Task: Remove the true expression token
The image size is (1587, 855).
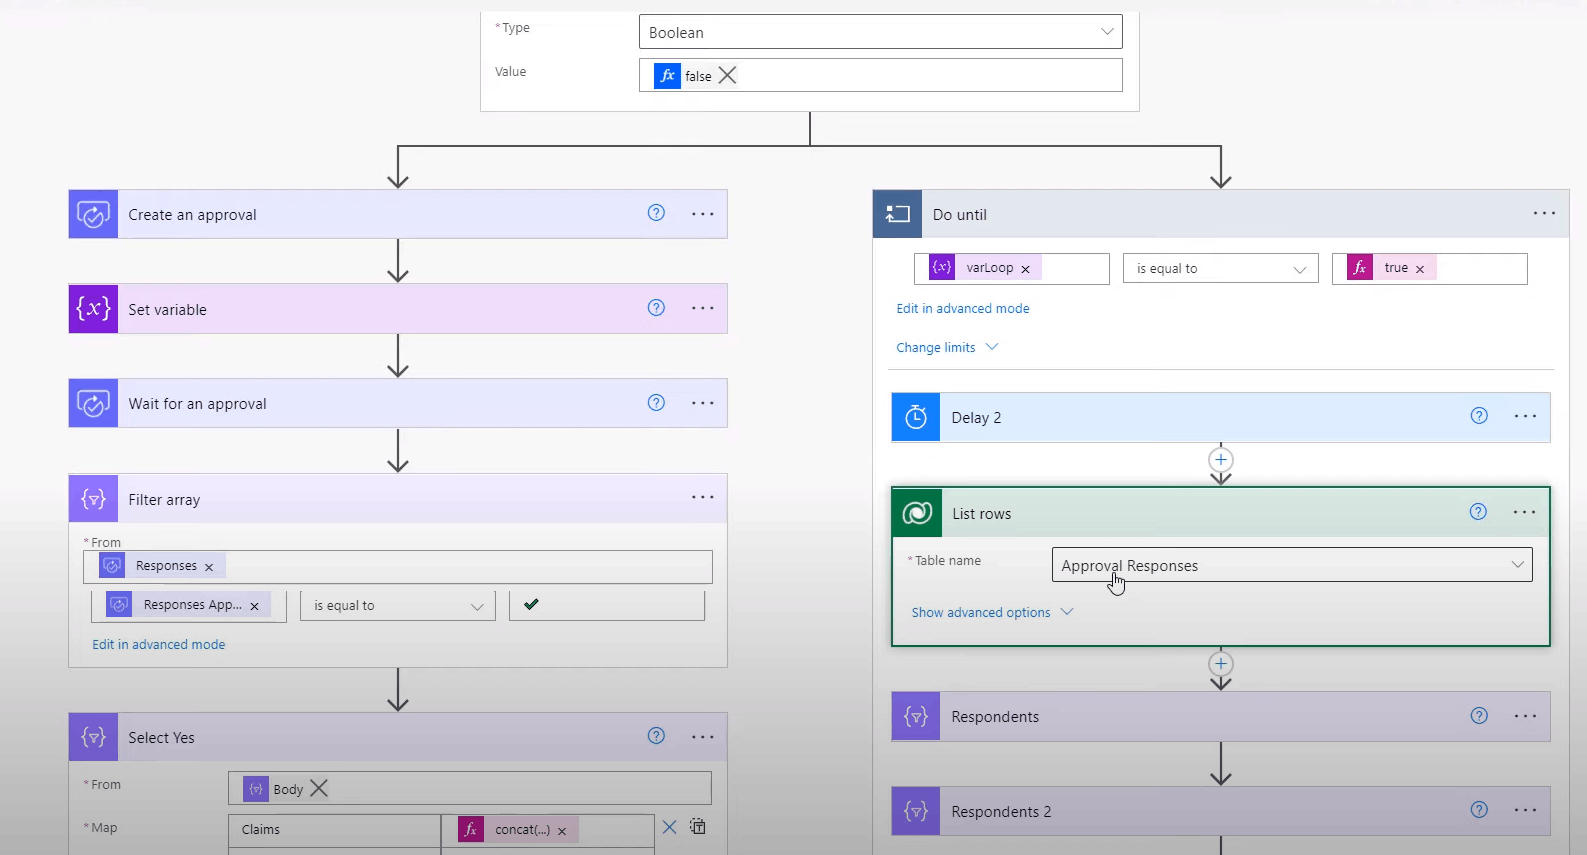Action: pos(1419,269)
